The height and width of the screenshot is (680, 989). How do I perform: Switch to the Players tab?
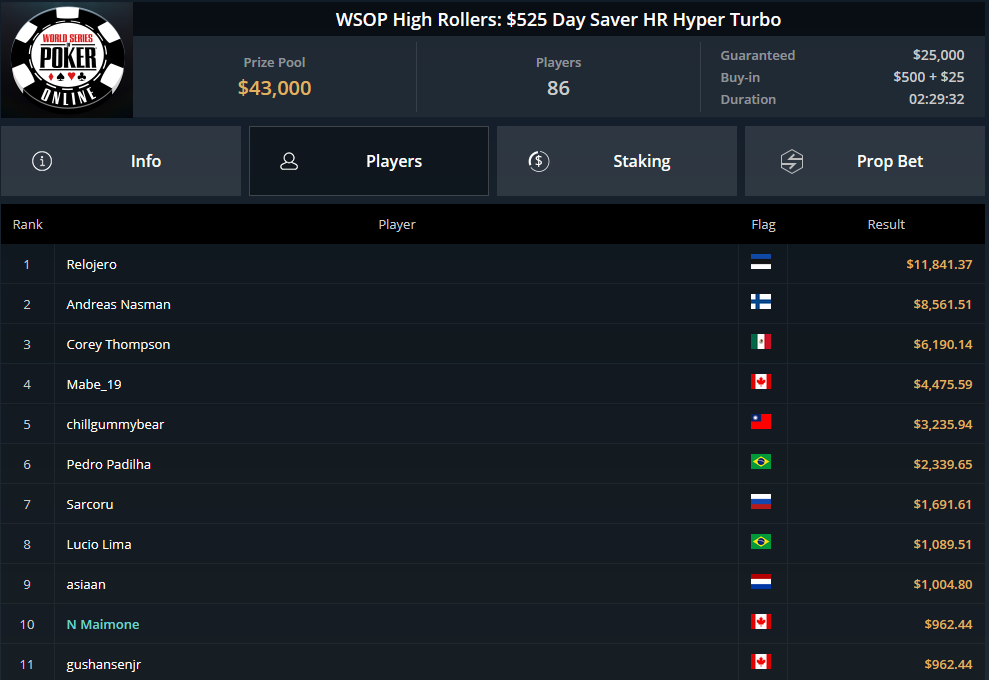point(369,161)
